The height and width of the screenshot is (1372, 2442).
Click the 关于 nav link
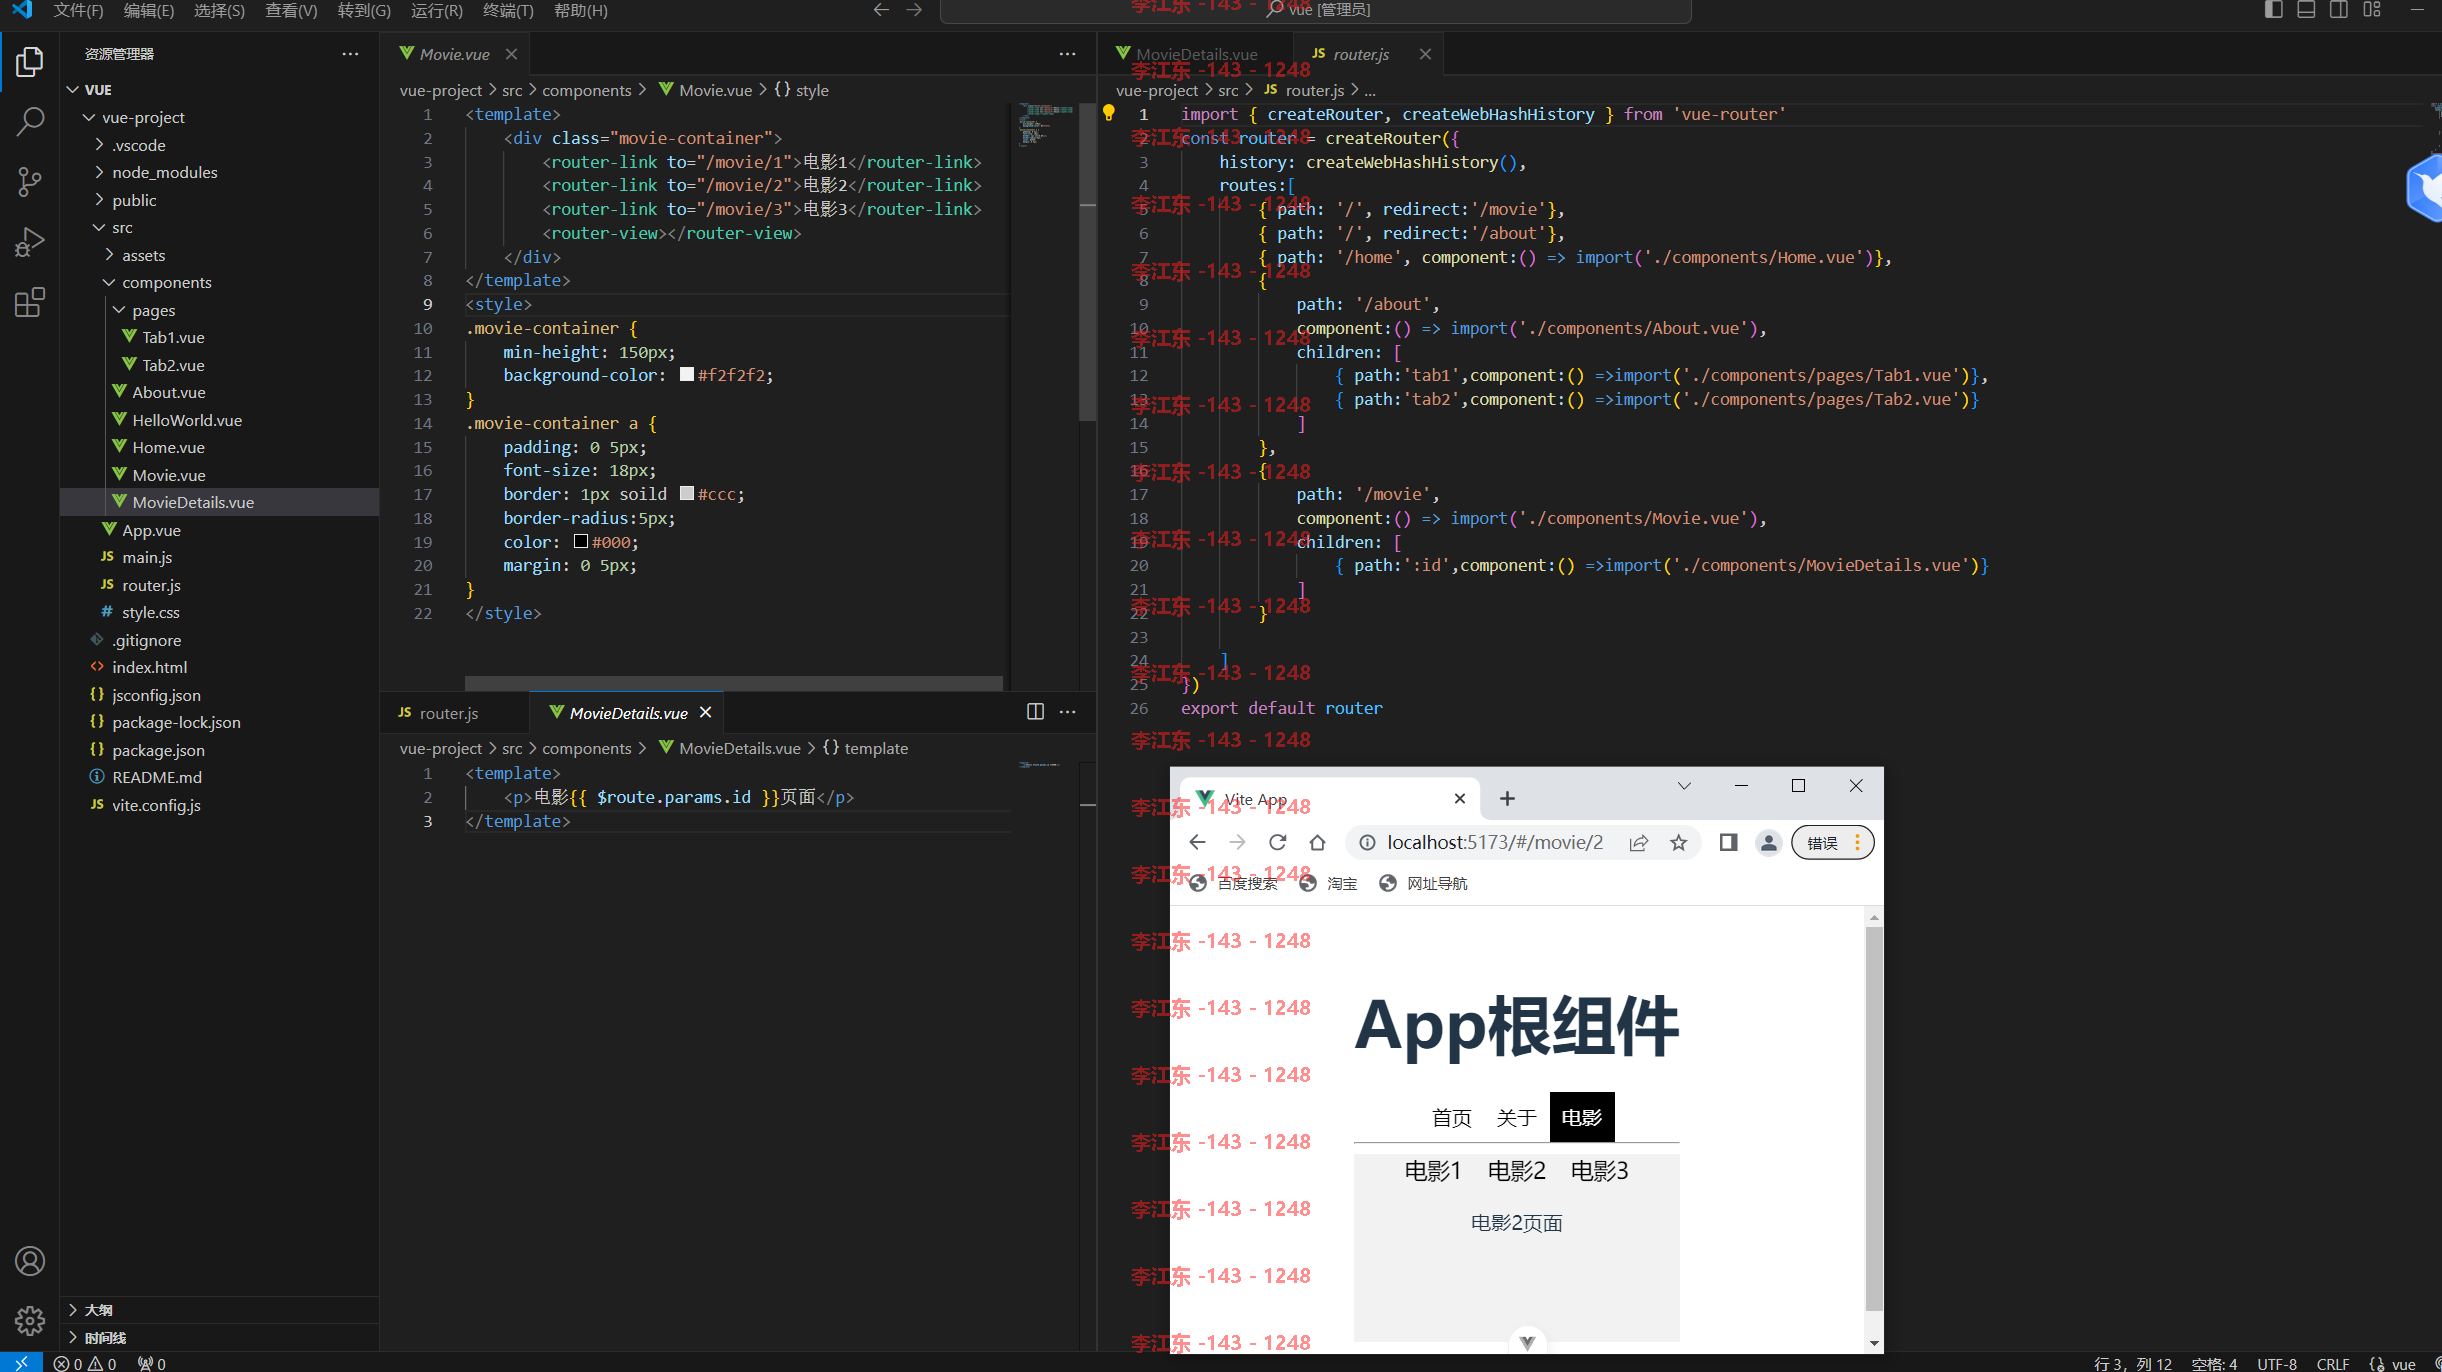tap(1516, 1117)
